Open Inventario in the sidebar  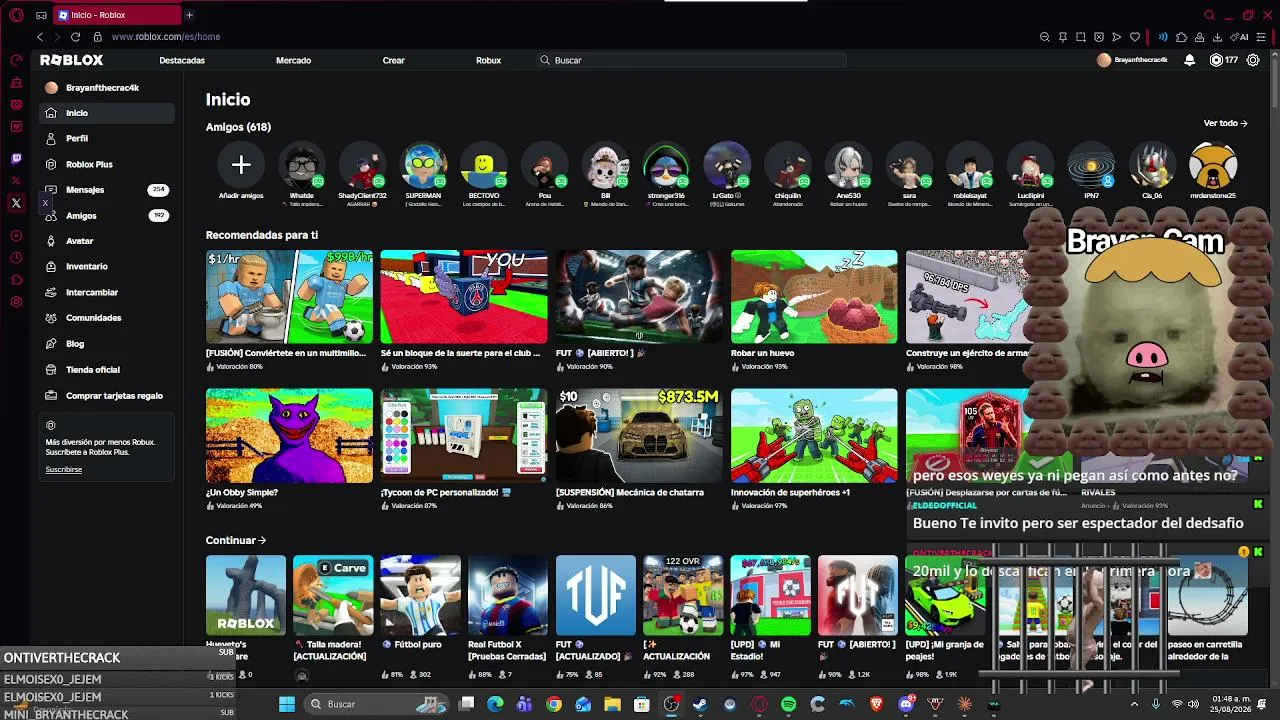coord(107,266)
